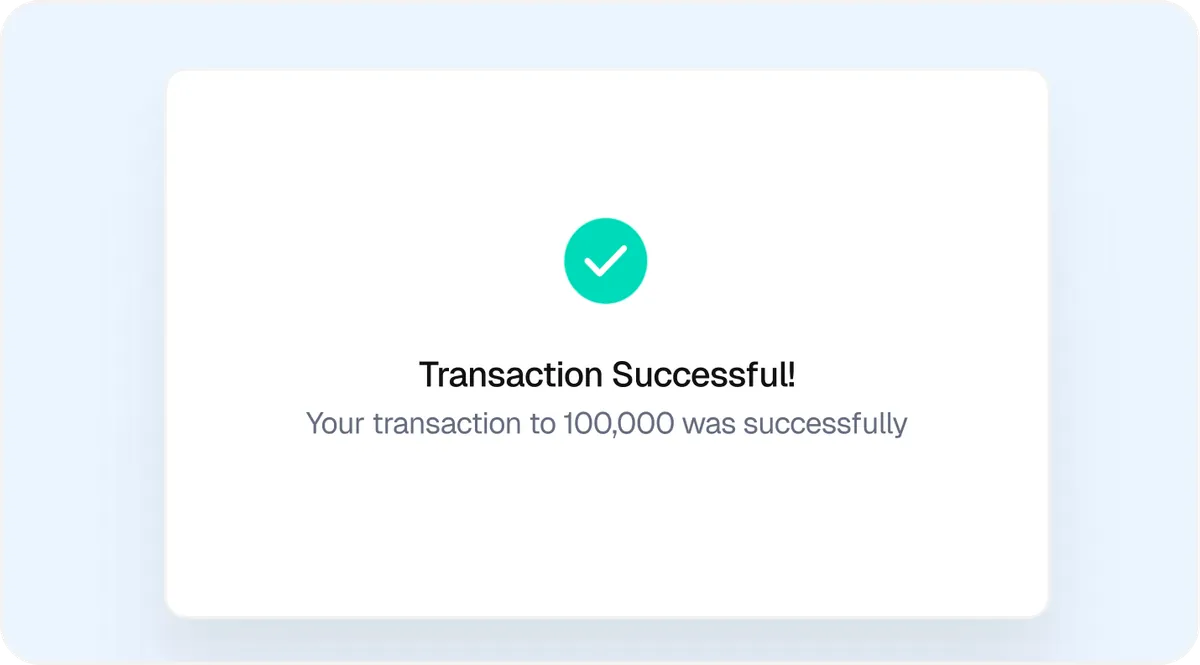
Task: Select the white check inside the circle
Action: (605, 261)
